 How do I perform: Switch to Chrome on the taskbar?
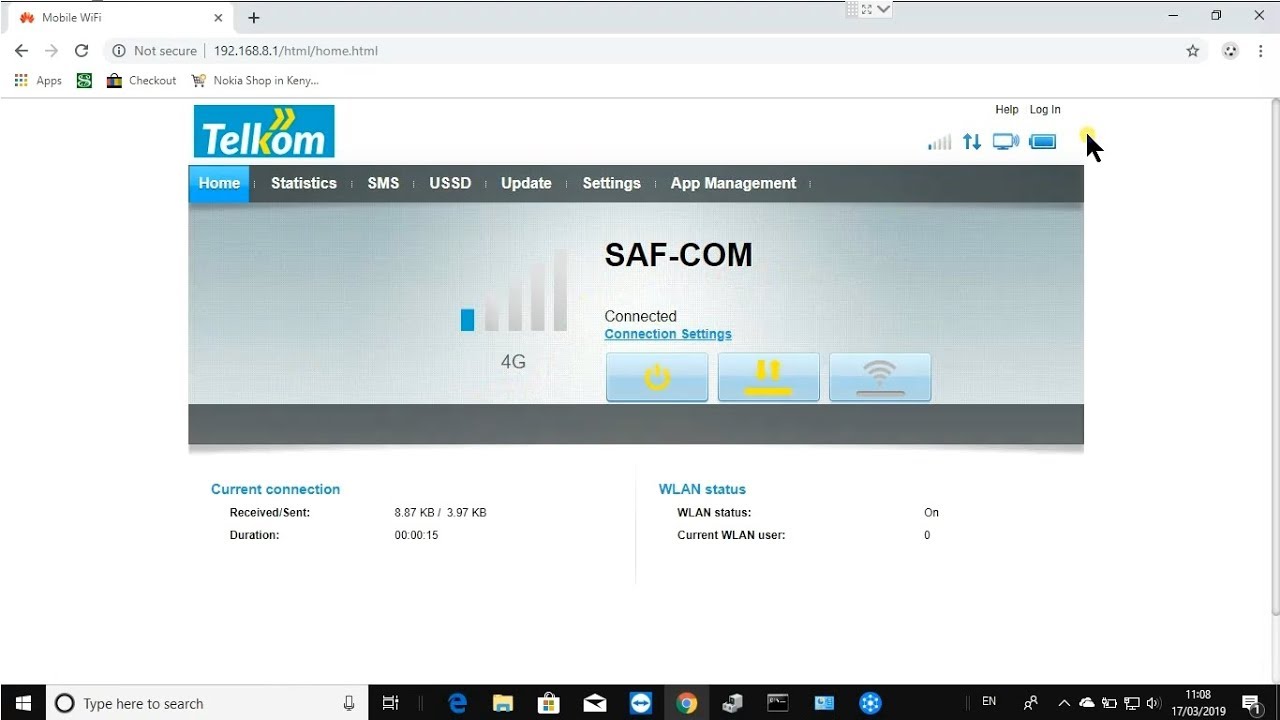(686, 703)
